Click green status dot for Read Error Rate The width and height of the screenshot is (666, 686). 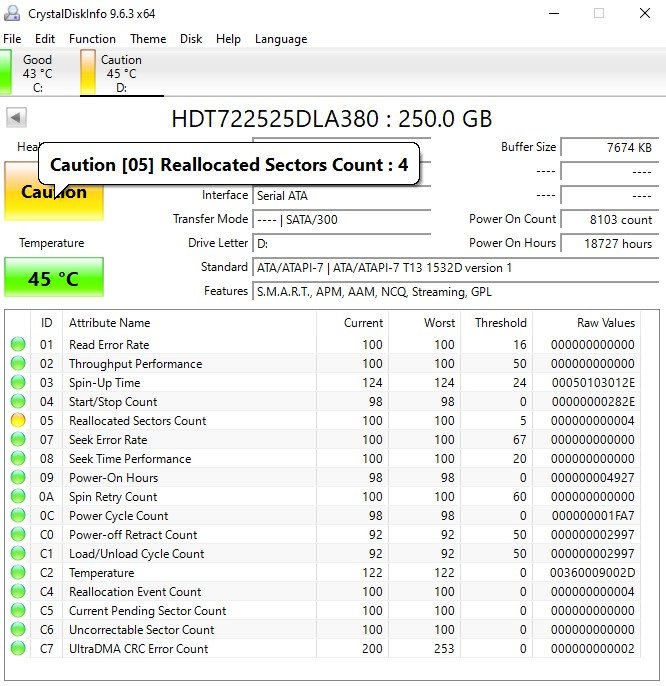(18, 344)
